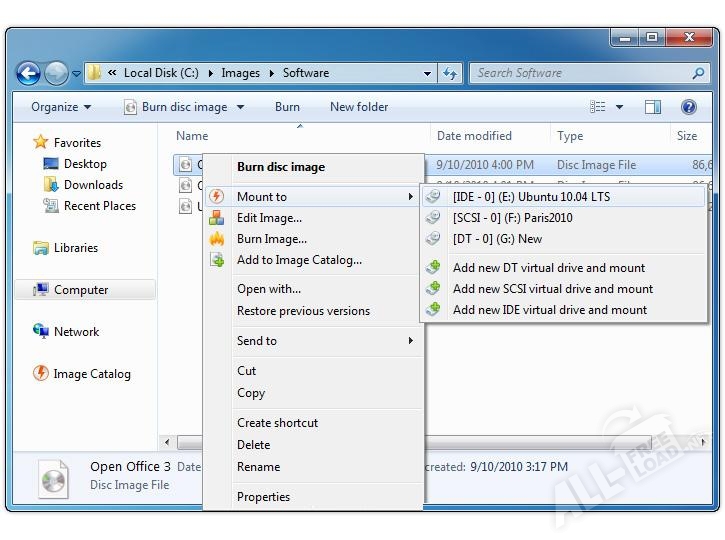Click the New folder button
This screenshot has height=540, width=725.
[359, 107]
